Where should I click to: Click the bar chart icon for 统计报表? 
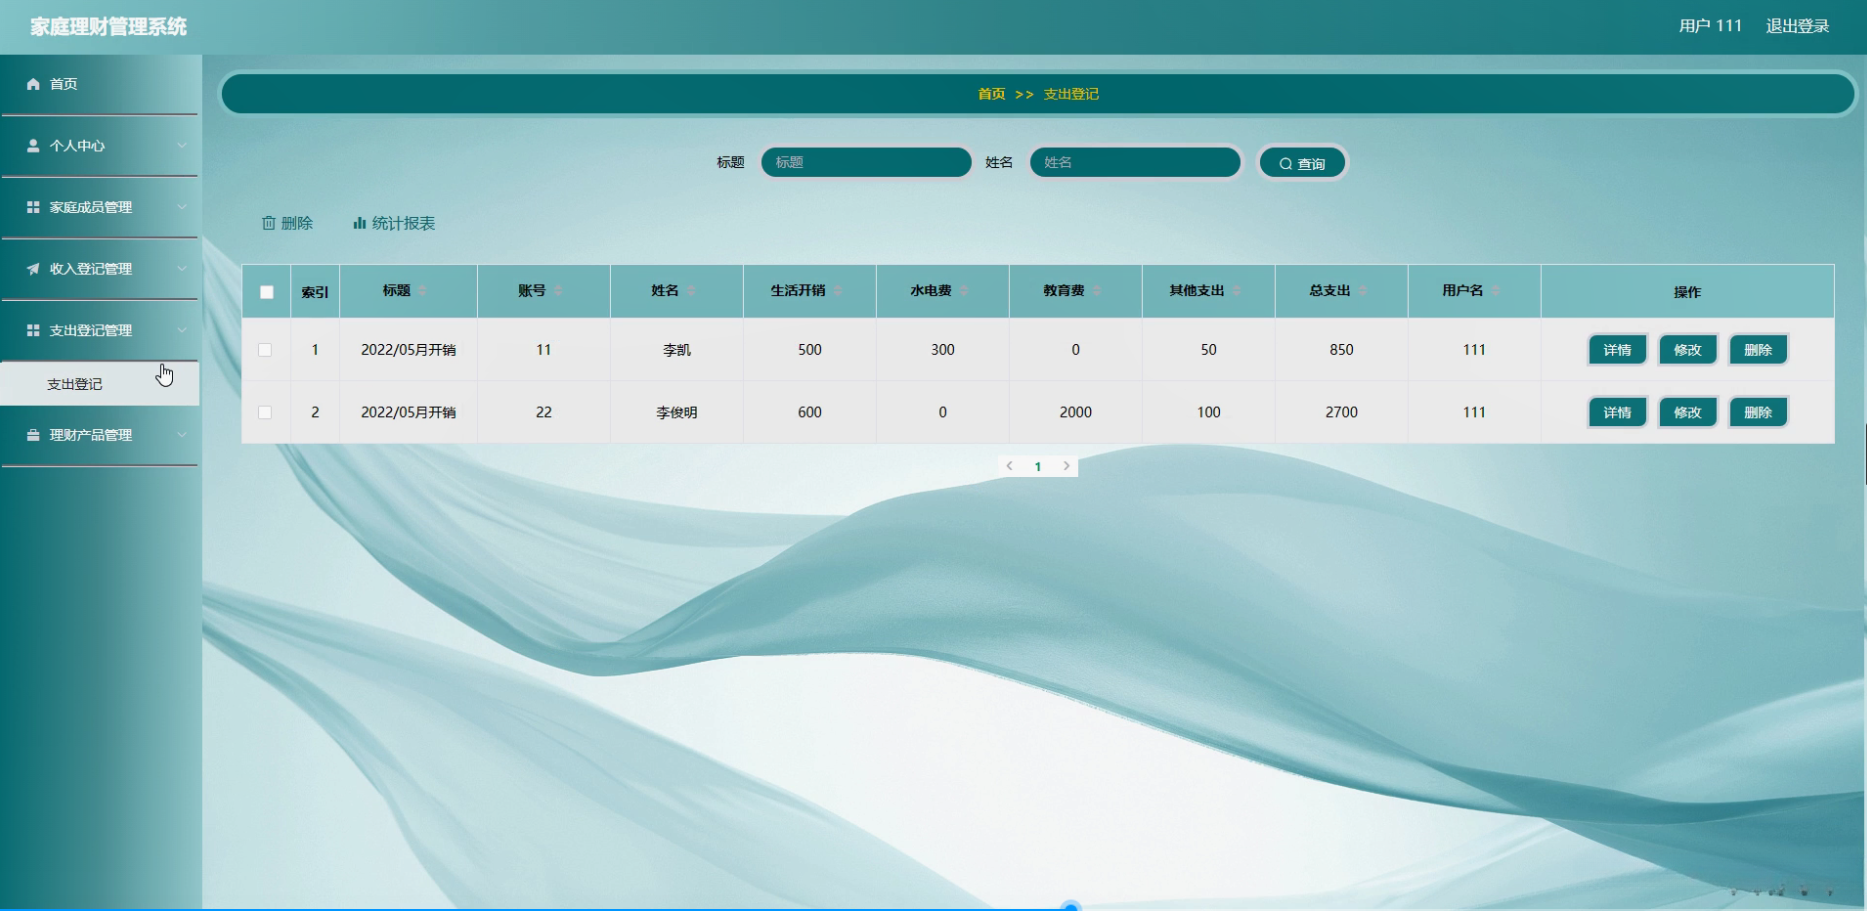[359, 223]
